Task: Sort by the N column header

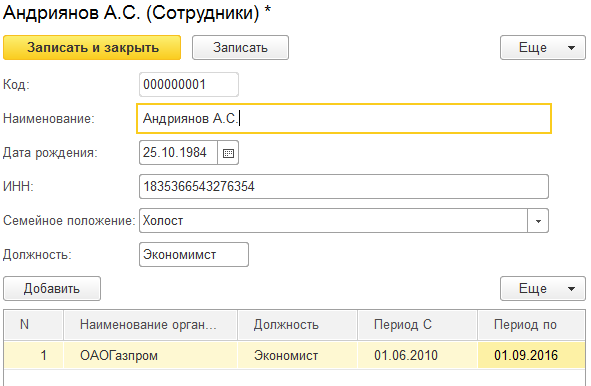Action: [x=34, y=325]
